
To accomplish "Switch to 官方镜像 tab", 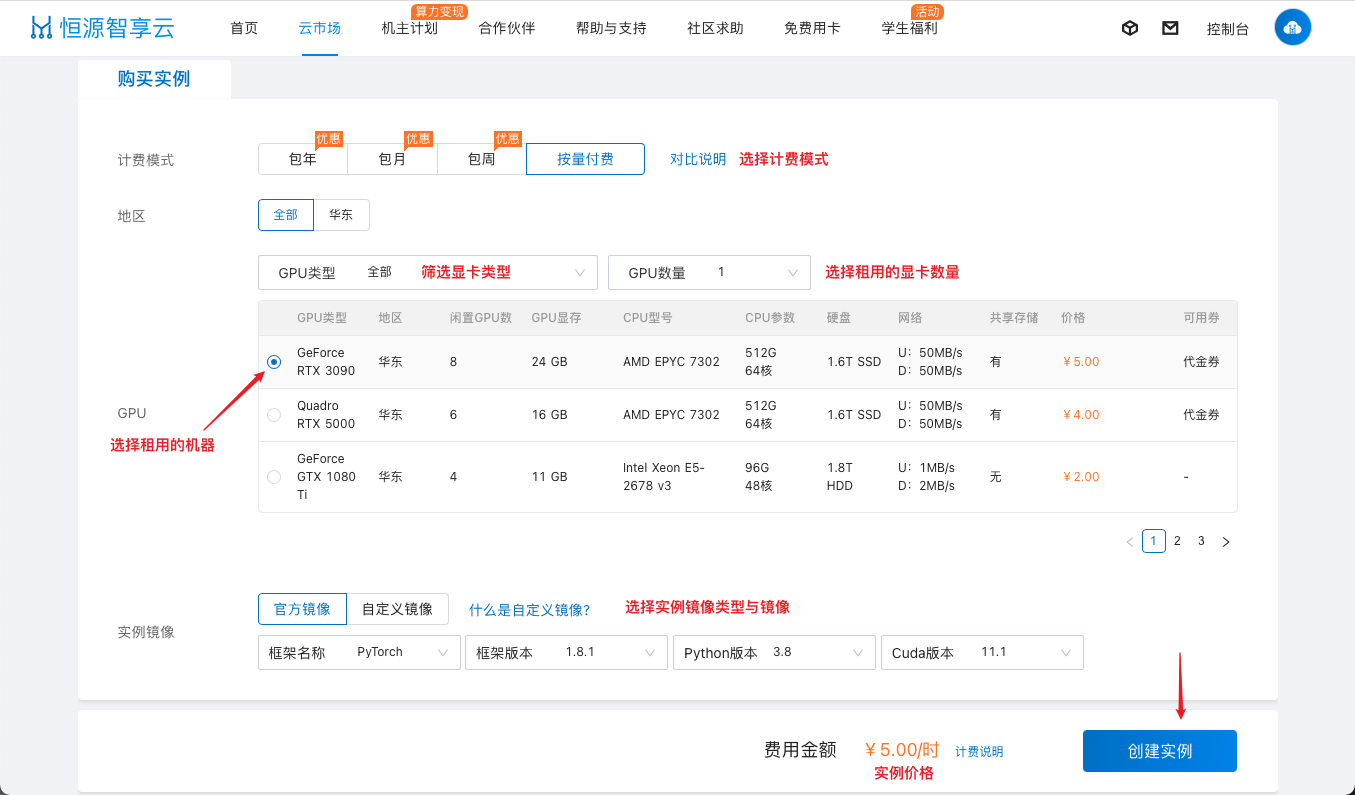I will (x=302, y=609).
